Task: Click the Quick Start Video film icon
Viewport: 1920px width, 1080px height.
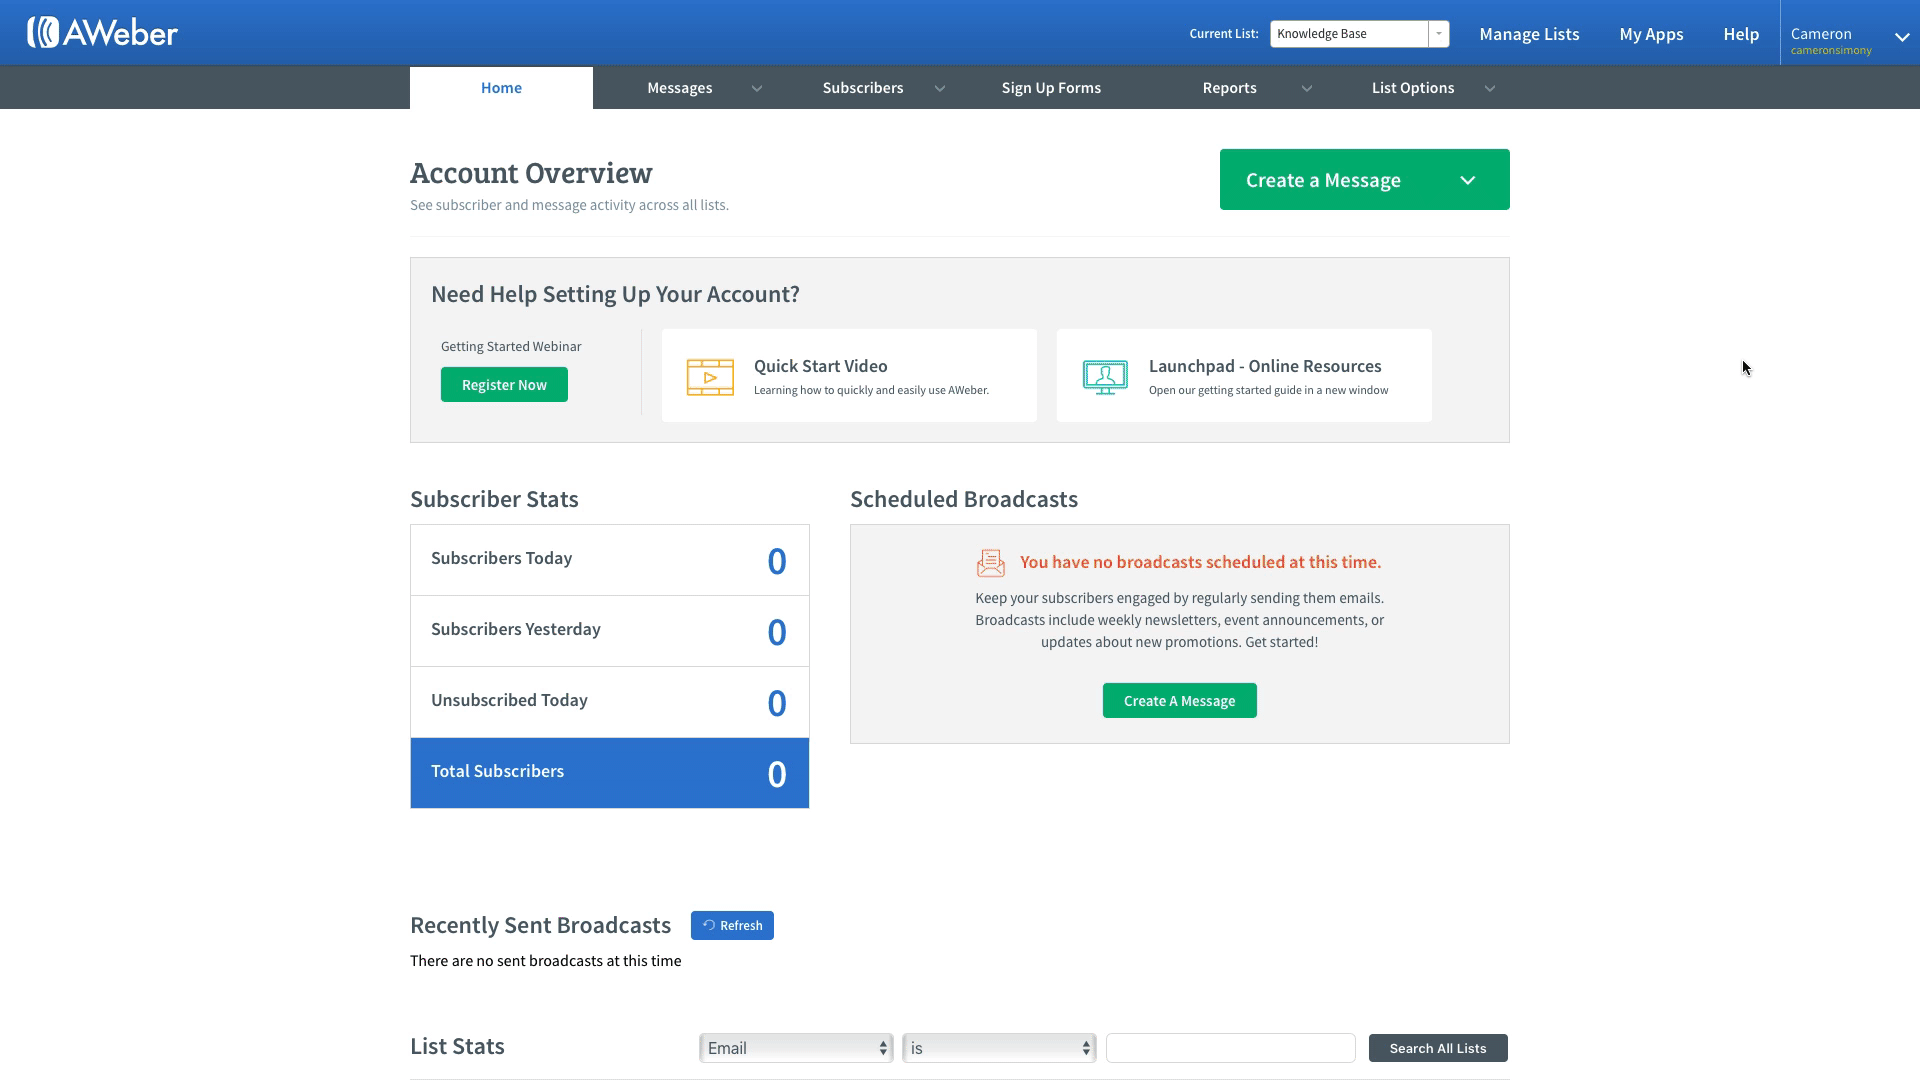Action: point(710,377)
